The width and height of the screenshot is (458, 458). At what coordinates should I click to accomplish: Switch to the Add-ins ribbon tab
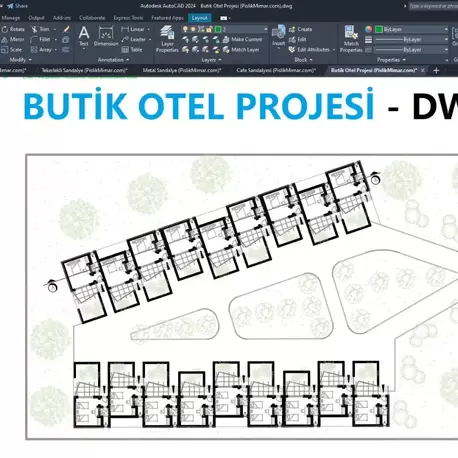click(62, 18)
